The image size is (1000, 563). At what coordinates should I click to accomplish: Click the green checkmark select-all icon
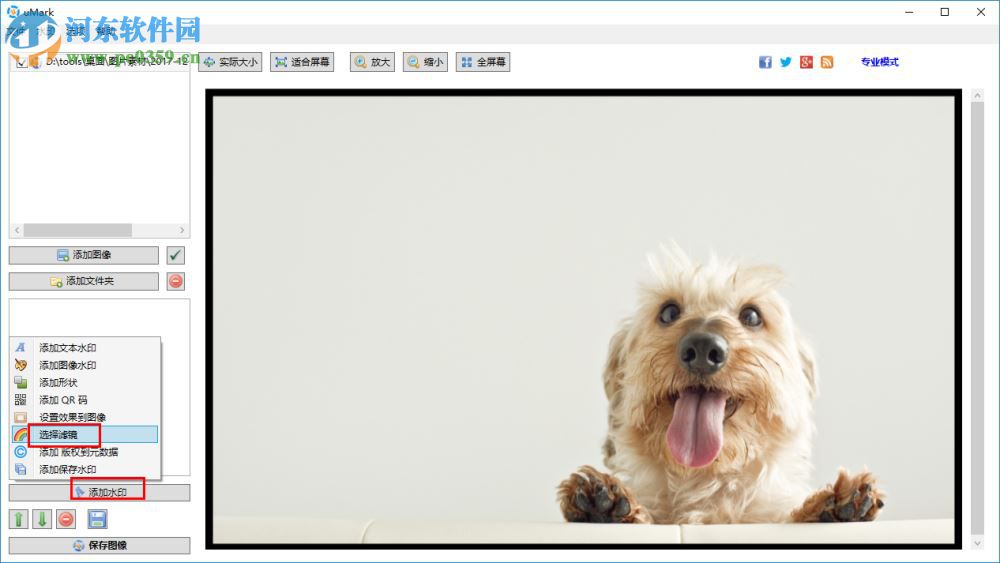coord(175,255)
